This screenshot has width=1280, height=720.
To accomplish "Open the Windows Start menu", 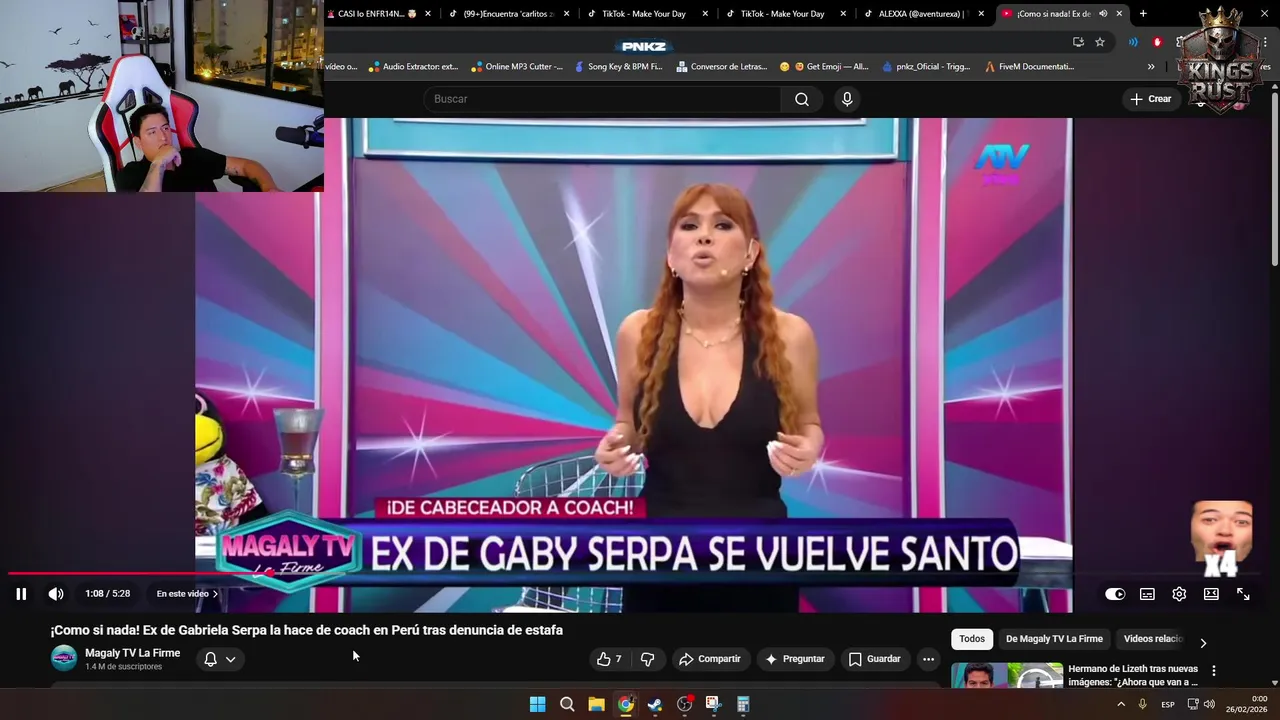I will click(x=537, y=704).
